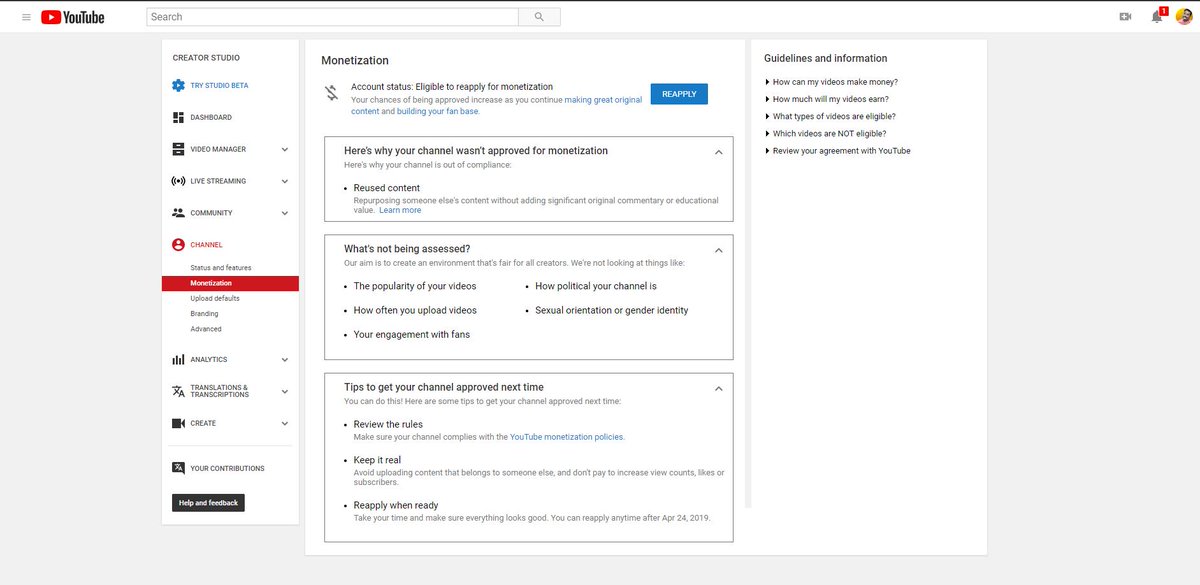Collapse Tips to get approved panel

click(718, 388)
